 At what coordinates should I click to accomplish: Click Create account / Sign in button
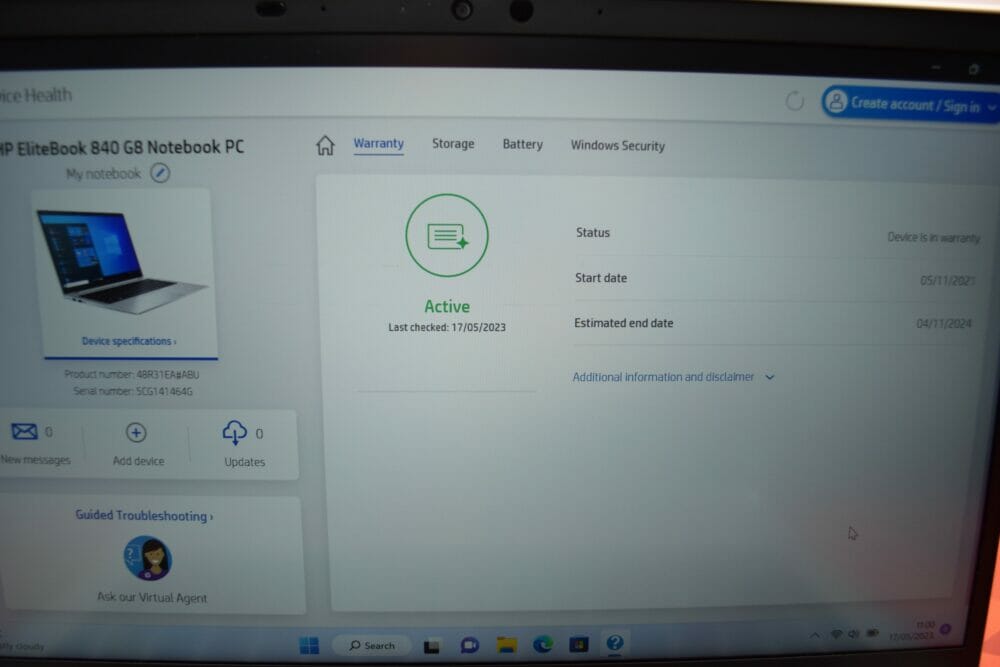point(910,103)
